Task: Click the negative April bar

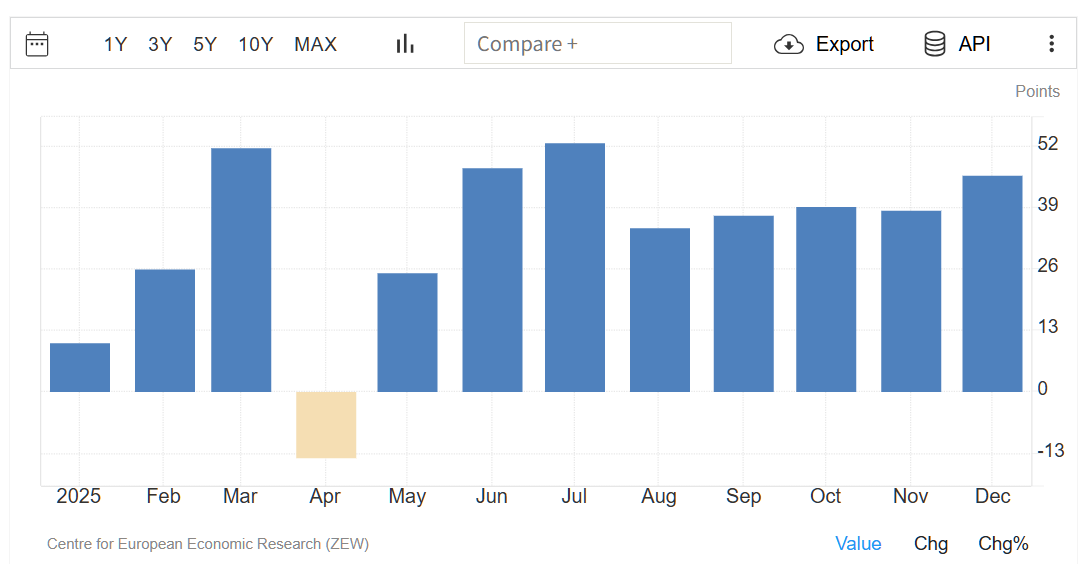Action: 326,425
